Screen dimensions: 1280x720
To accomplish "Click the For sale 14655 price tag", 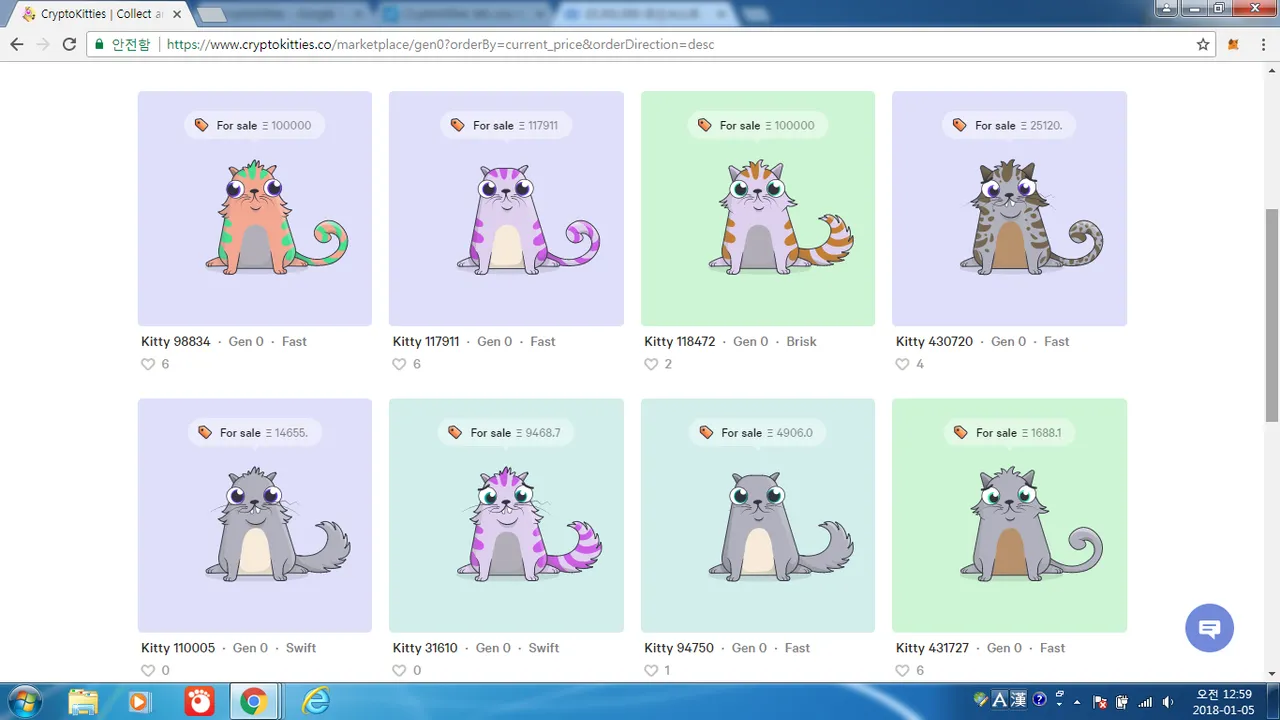I will pyautogui.click(x=255, y=432).
